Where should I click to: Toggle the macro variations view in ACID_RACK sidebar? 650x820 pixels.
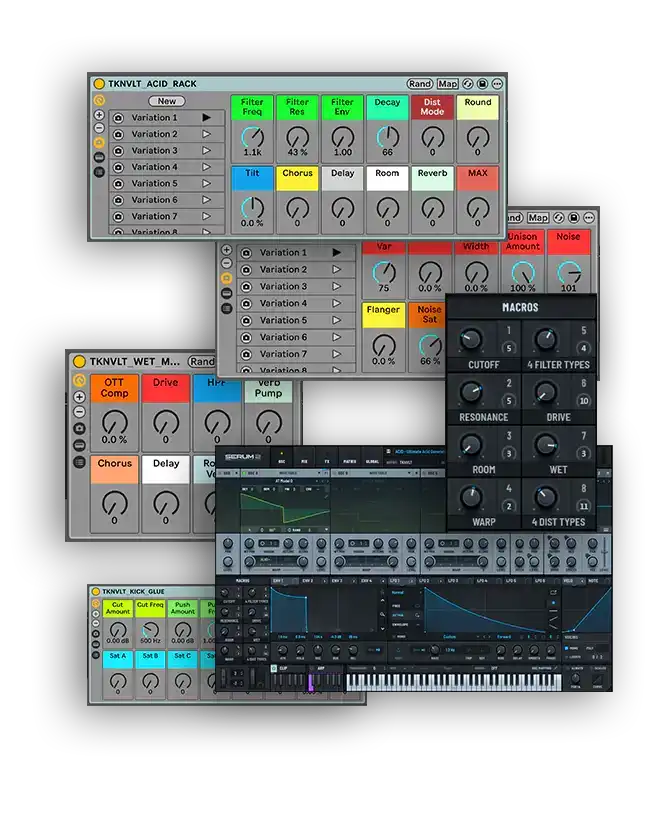click(99, 143)
